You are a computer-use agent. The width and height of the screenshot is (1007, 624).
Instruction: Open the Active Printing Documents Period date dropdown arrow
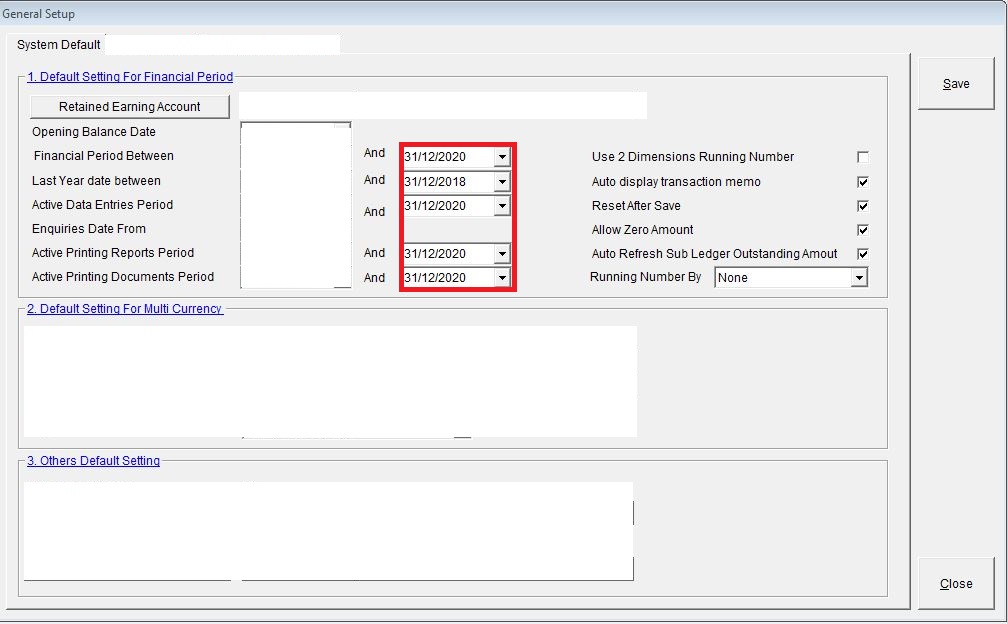click(x=502, y=278)
